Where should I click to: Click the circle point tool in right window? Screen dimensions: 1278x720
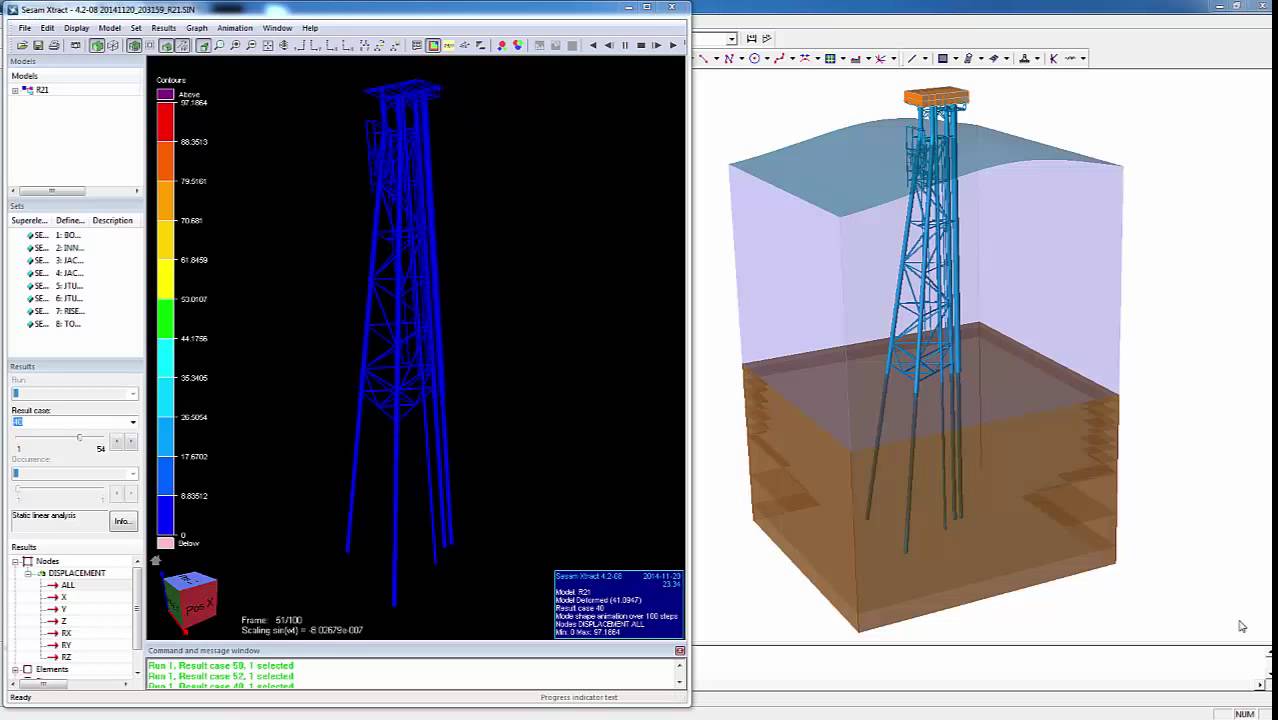[x=754, y=59]
